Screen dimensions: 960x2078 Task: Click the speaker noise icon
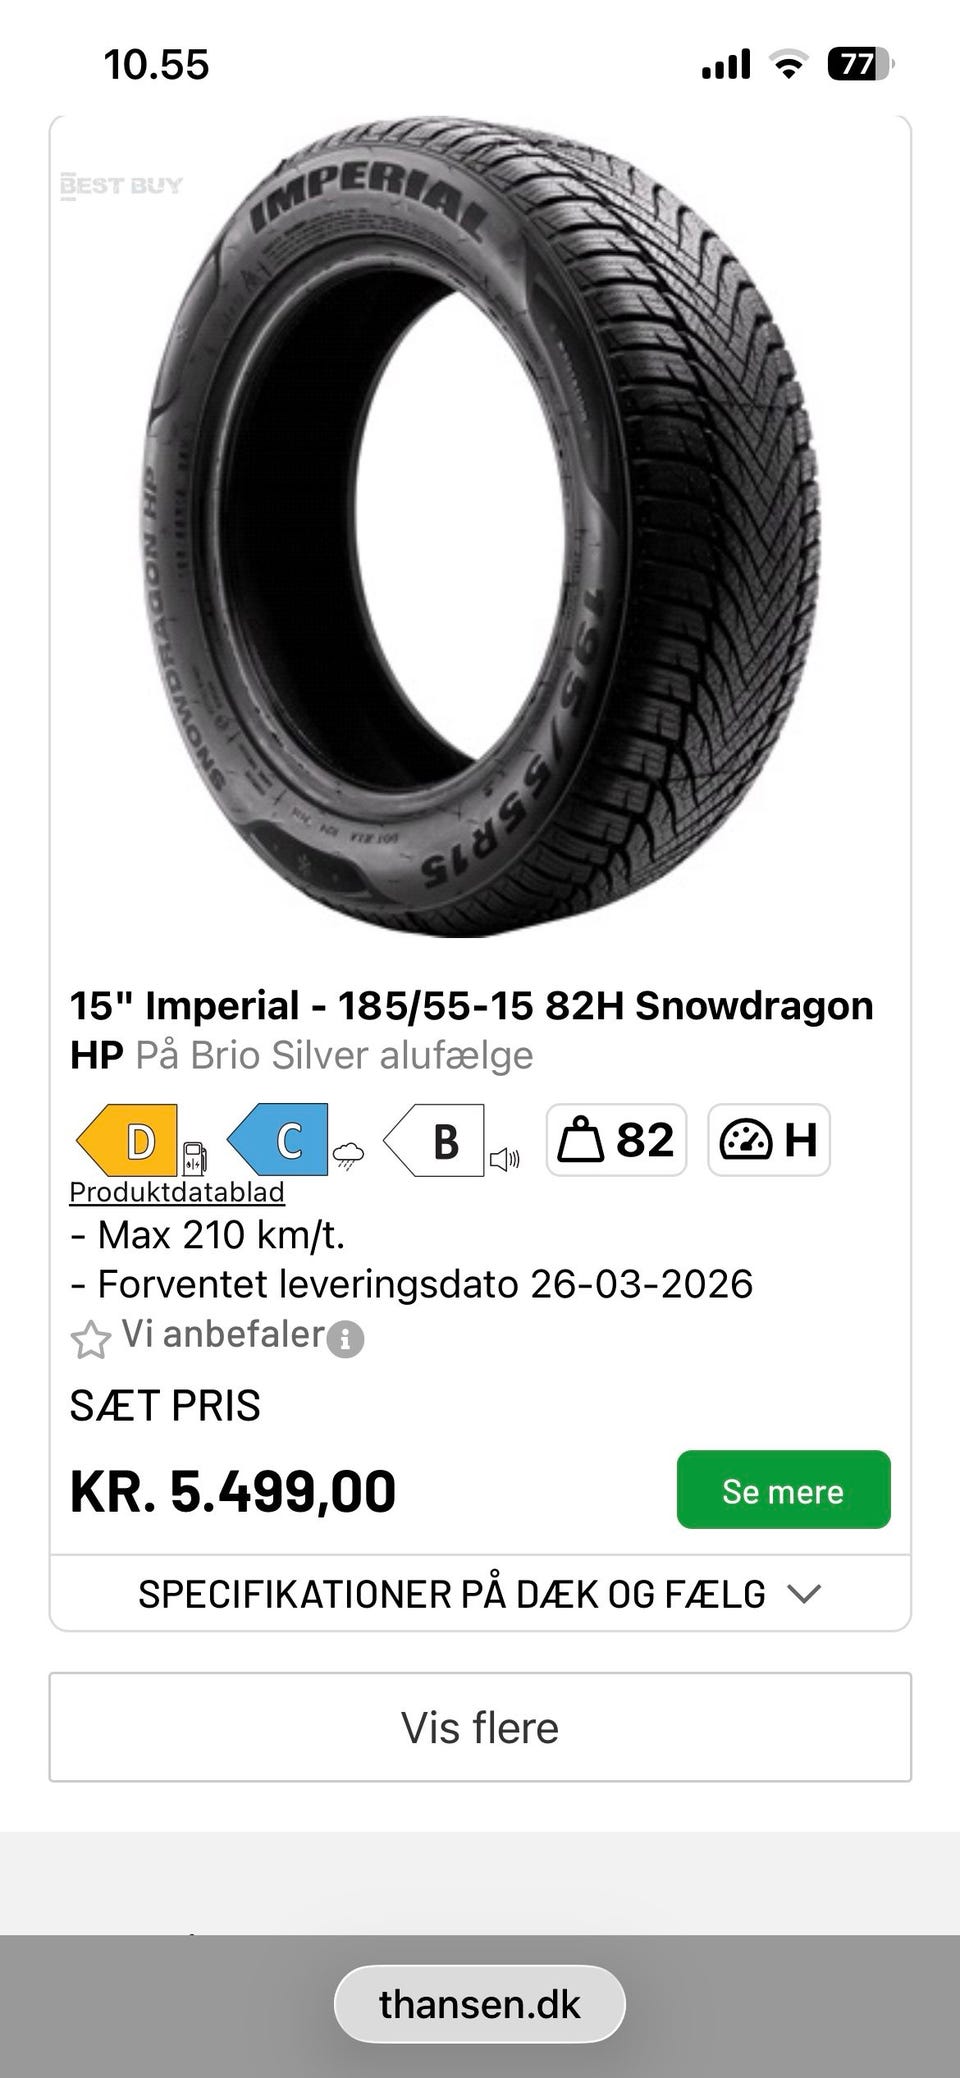tap(505, 1160)
